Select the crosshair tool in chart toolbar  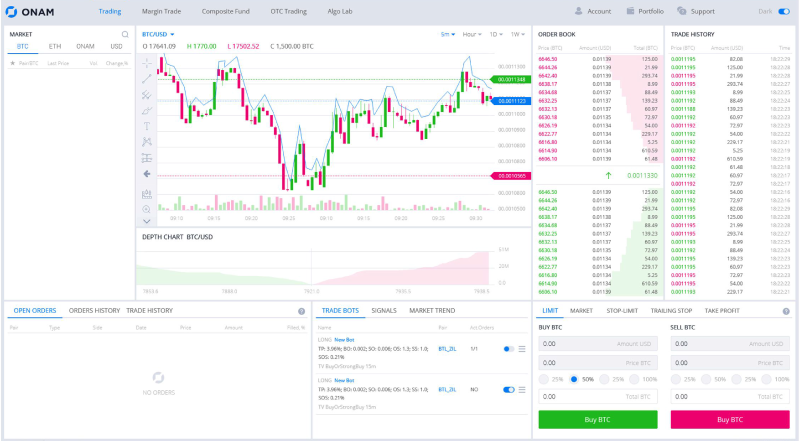146,63
